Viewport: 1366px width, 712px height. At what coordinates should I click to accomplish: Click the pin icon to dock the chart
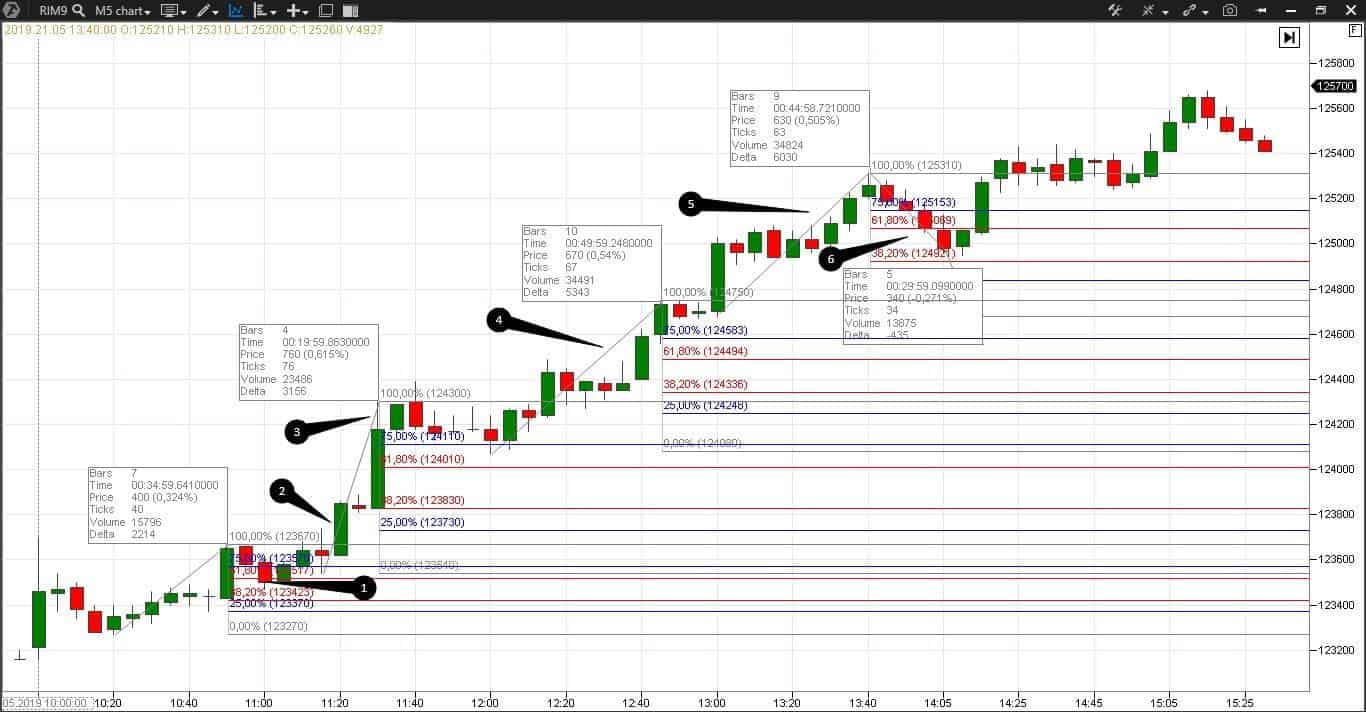(x=1262, y=11)
